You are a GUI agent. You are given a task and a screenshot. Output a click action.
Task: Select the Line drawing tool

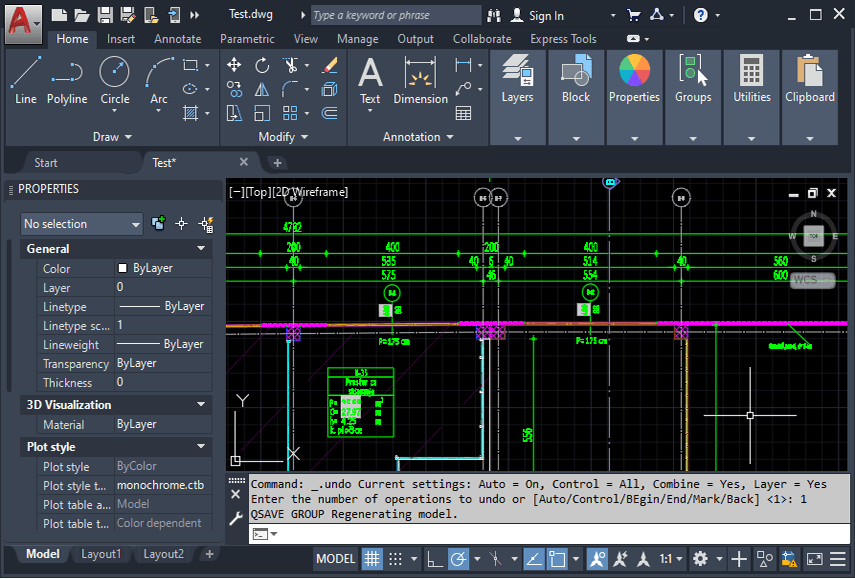click(25, 71)
